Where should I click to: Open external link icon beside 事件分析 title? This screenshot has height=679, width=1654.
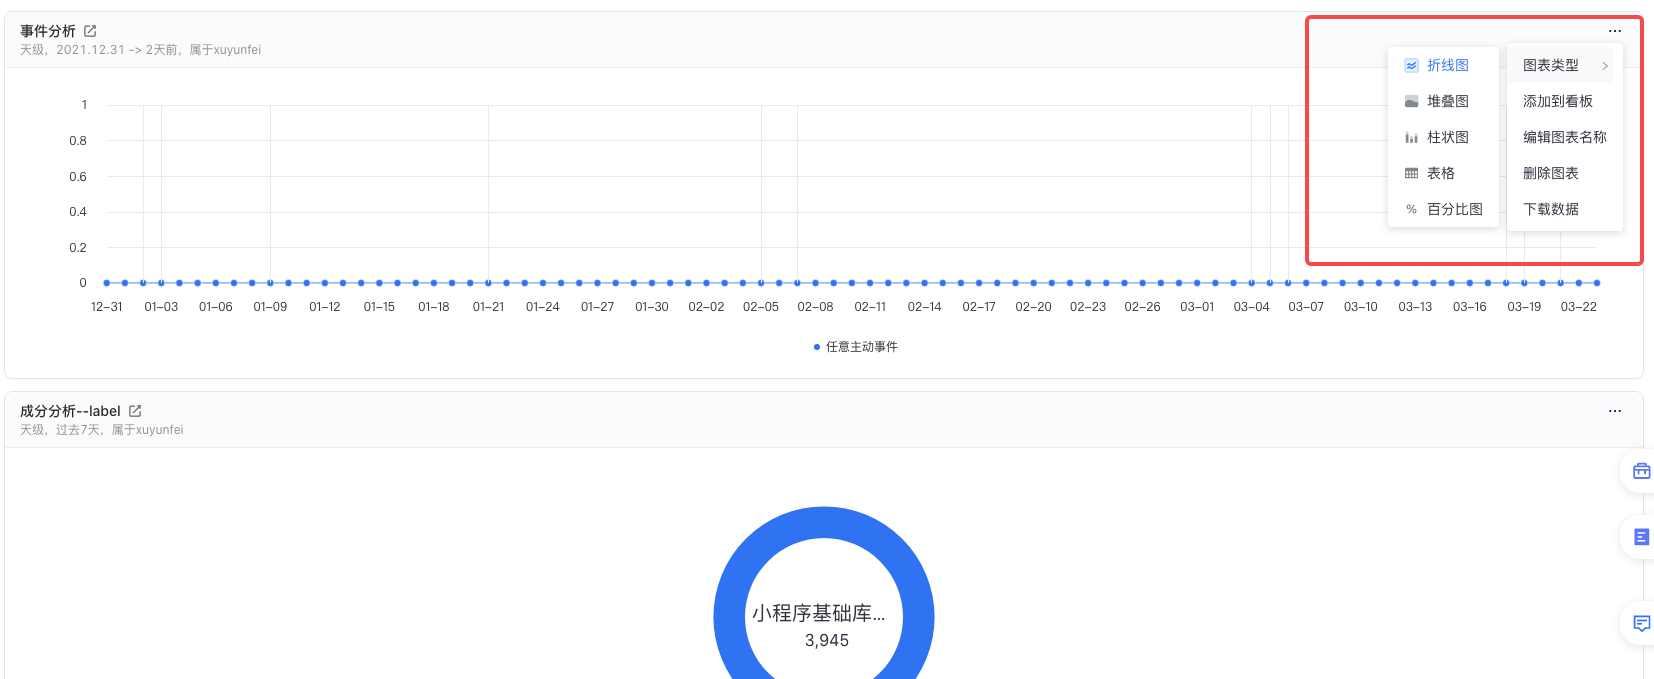[x=90, y=31]
